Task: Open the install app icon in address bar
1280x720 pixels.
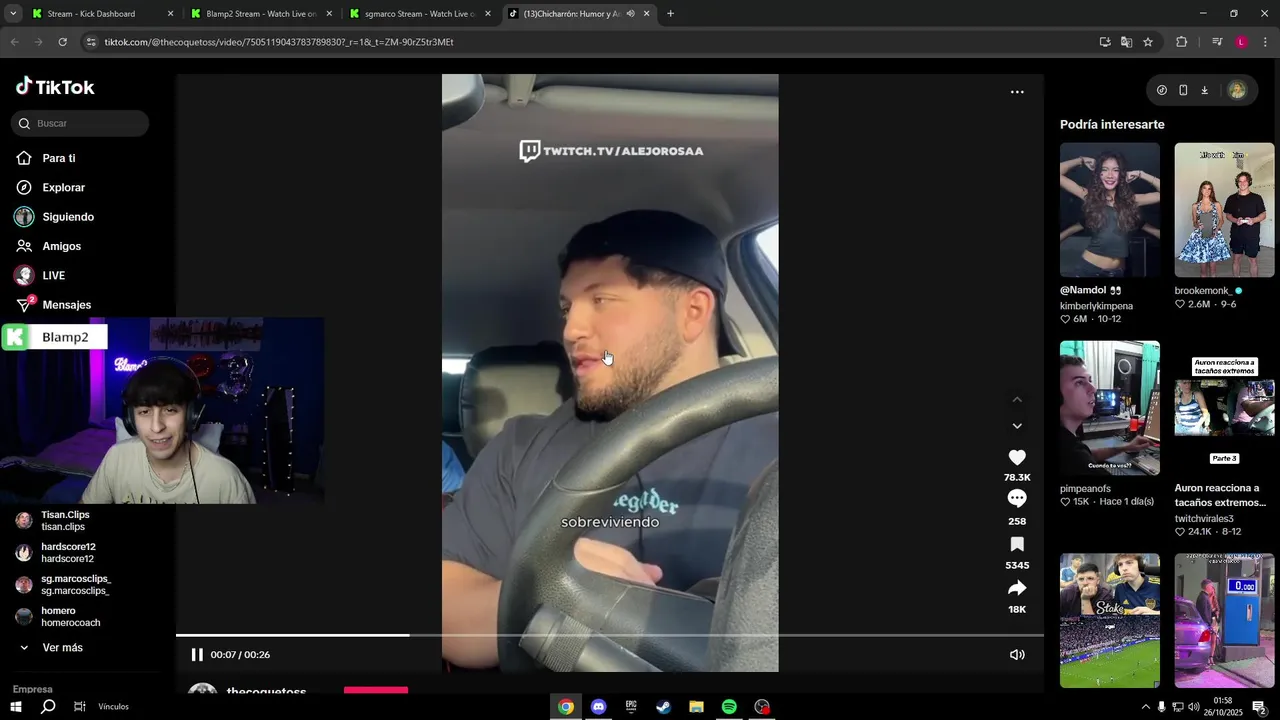Action: click(1105, 42)
